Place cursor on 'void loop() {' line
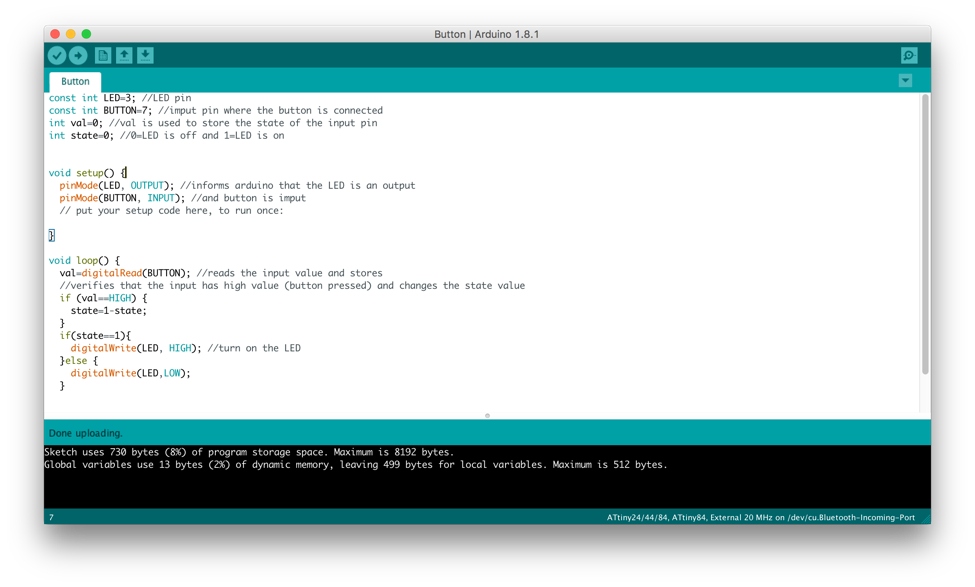 point(85,261)
